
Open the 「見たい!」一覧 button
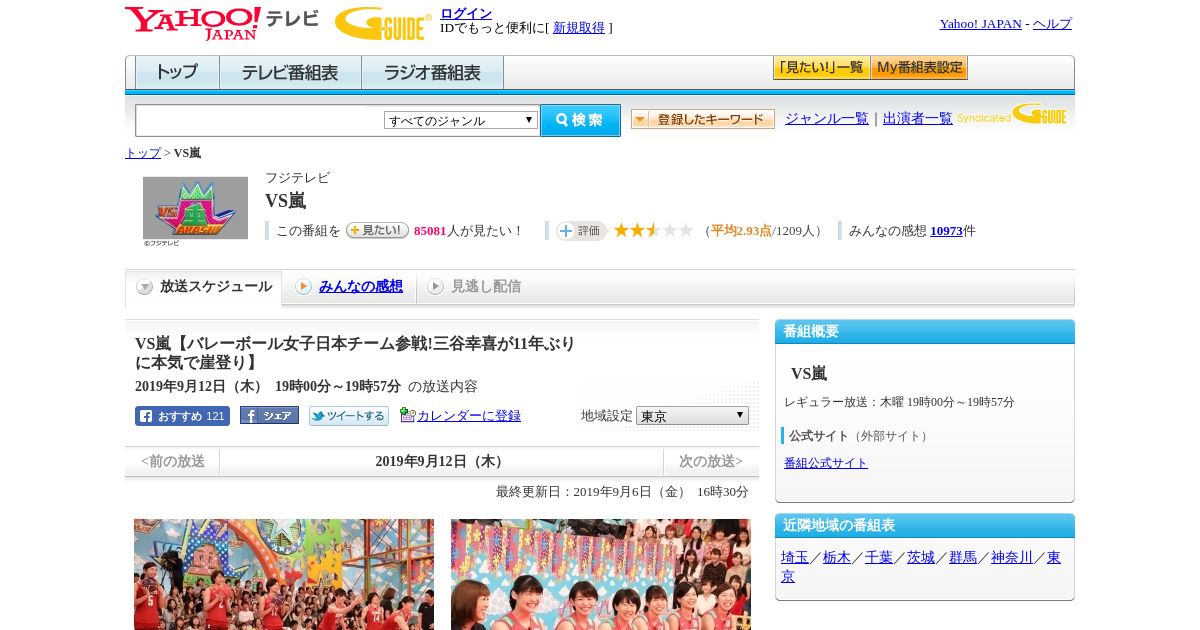(x=821, y=68)
